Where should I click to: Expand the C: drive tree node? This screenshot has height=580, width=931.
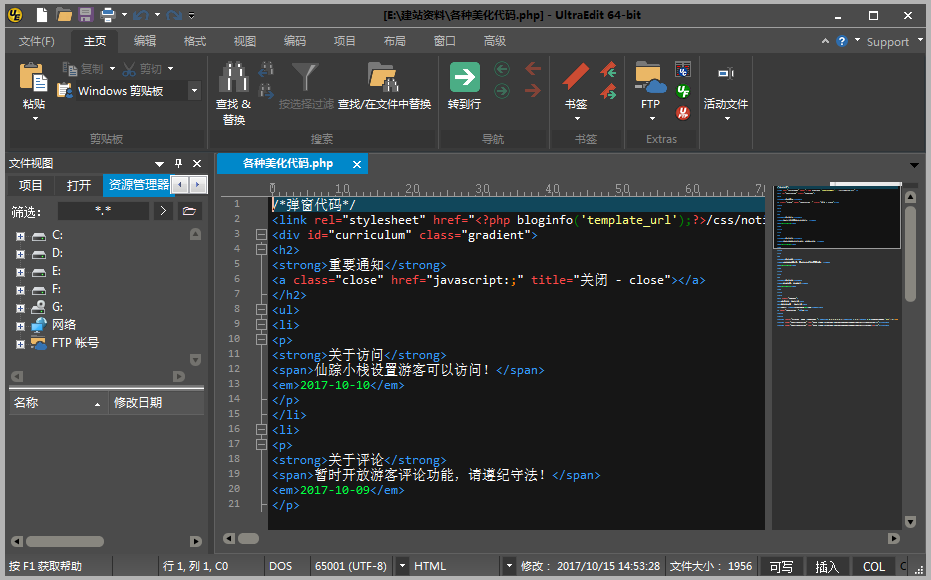pos(20,235)
